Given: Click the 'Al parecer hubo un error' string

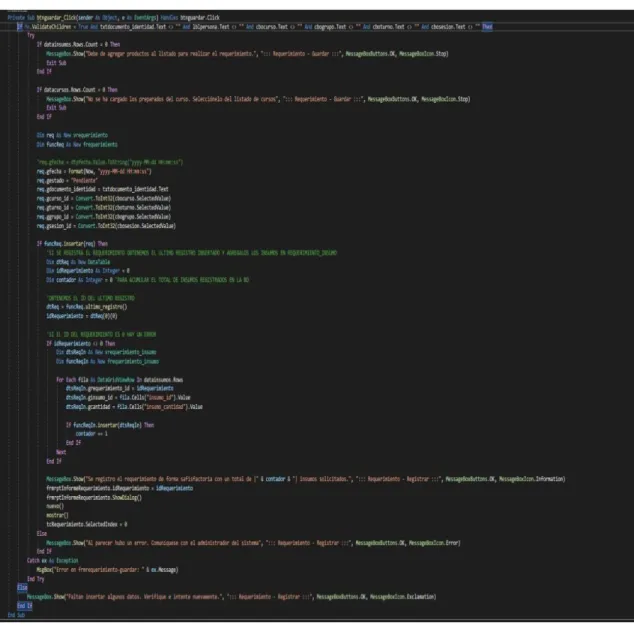Looking at the screenshot, I should coord(175,543).
